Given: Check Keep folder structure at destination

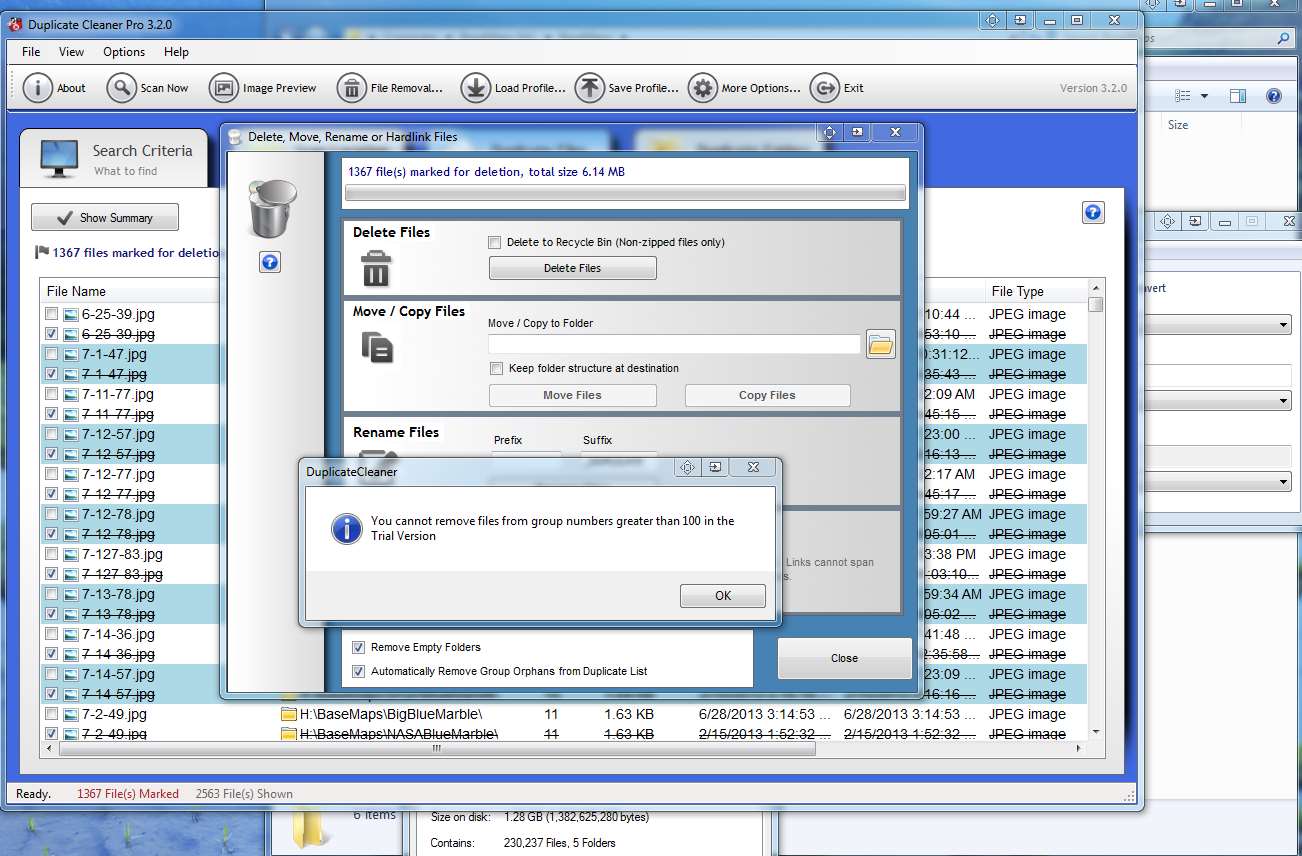Looking at the screenshot, I should [496, 368].
